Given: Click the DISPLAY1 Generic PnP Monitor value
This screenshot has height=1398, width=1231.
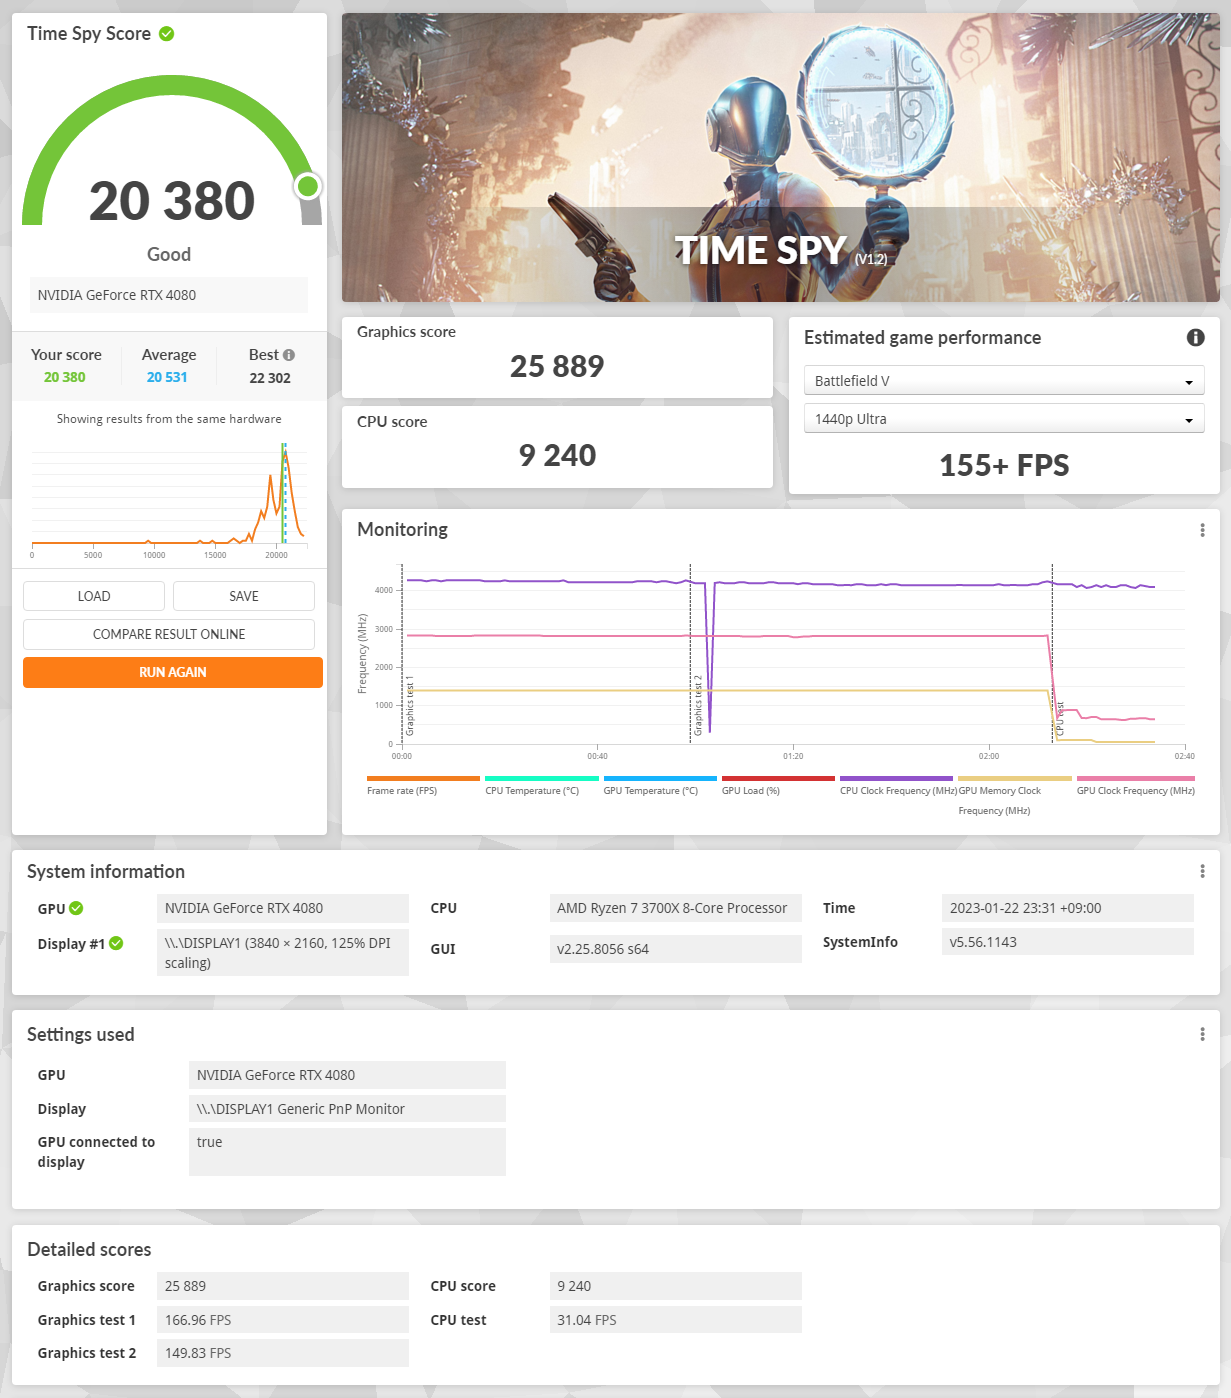Looking at the screenshot, I should tap(347, 1108).
